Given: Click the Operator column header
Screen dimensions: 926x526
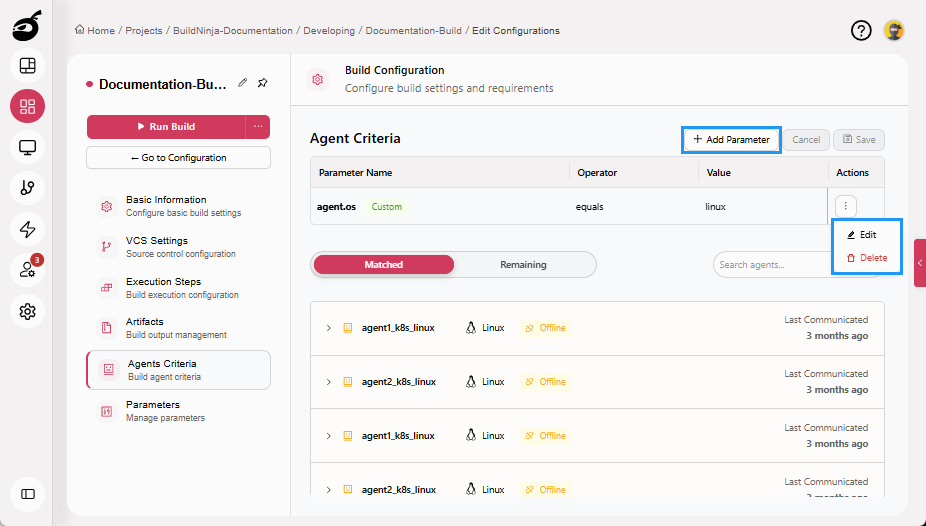Looking at the screenshot, I should coord(597,172).
